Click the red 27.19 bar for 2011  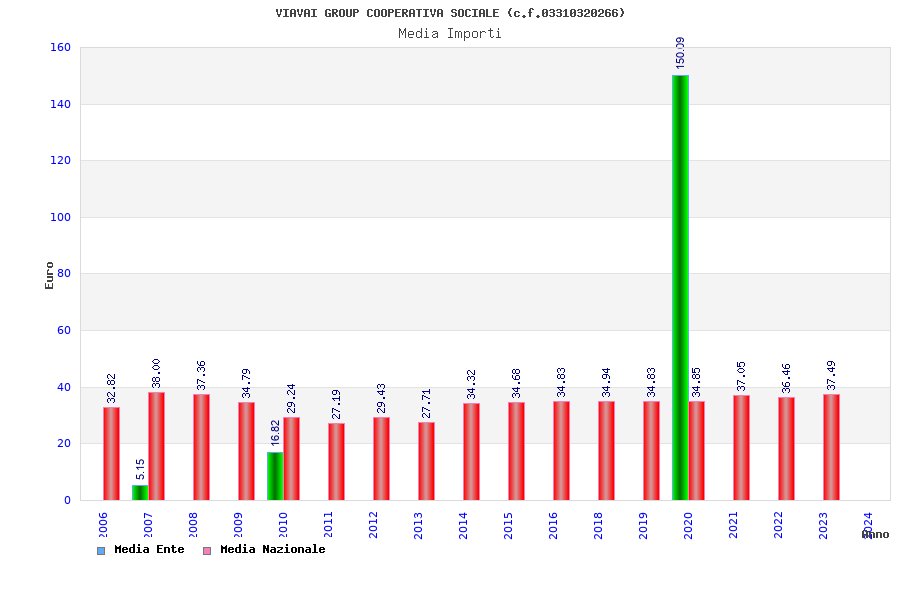[336, 462]
